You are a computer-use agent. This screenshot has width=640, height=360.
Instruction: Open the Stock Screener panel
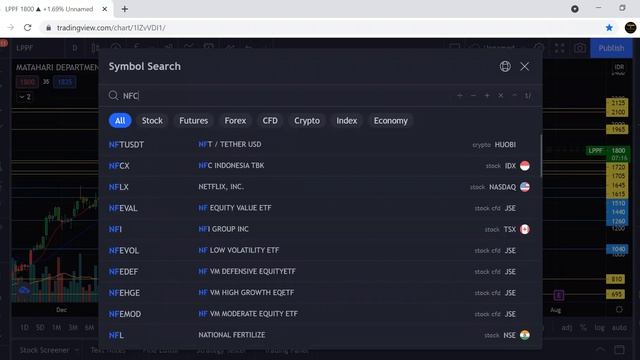coord(44,350)
